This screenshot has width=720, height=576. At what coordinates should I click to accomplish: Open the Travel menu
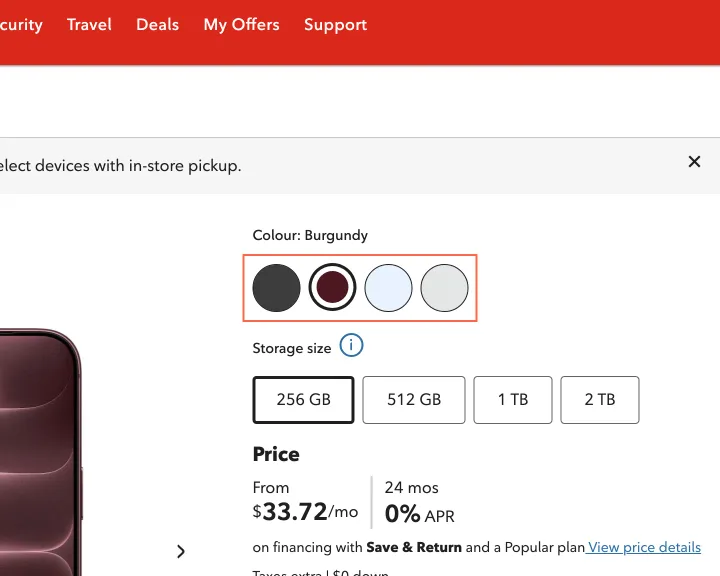tap(89, 24)
